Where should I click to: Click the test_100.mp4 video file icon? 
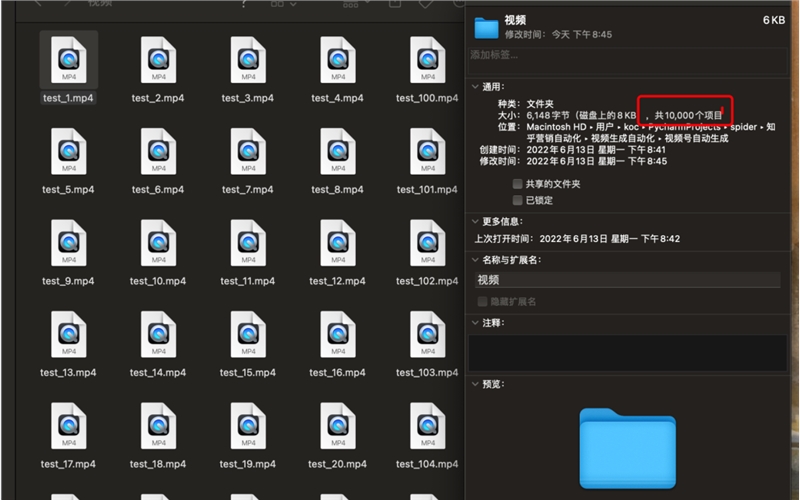pos(427,61)
